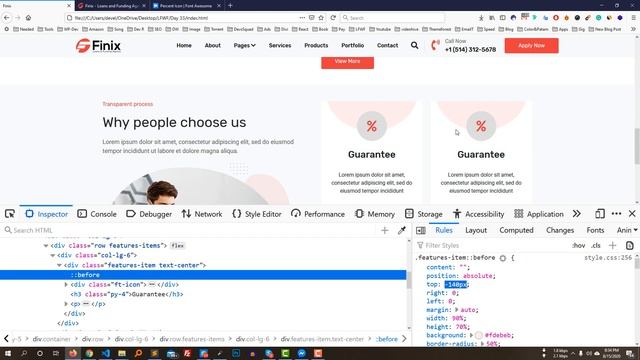Toggle the .cls class panel
Viewport: 640px width, 360px height.
(596, 245)
